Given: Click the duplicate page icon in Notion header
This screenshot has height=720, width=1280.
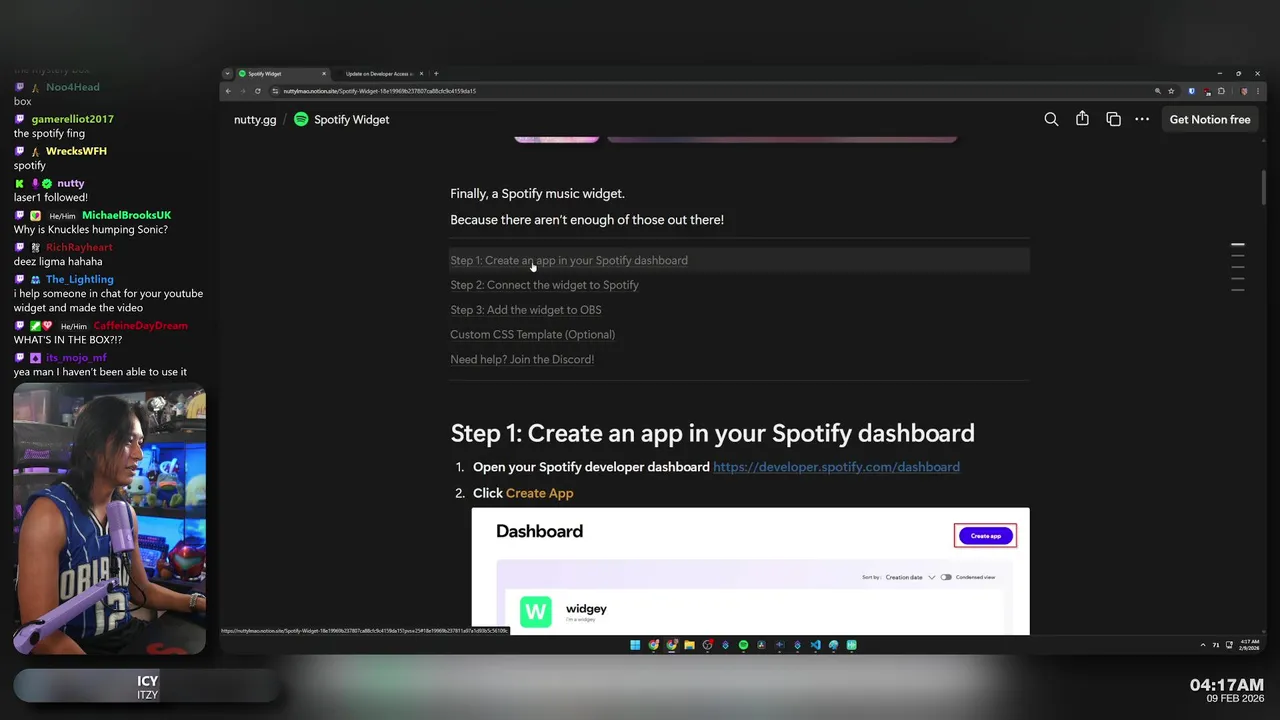Looking at the screenshot, I should [1113, 119].
